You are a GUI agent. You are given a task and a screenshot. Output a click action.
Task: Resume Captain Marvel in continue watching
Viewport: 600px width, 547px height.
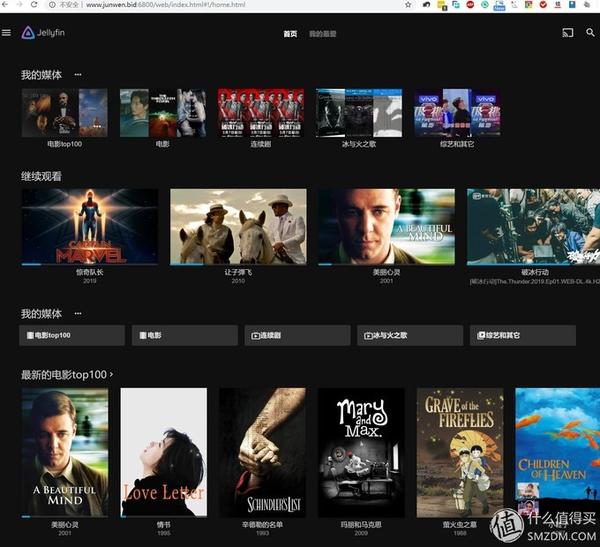coord(90,227)
